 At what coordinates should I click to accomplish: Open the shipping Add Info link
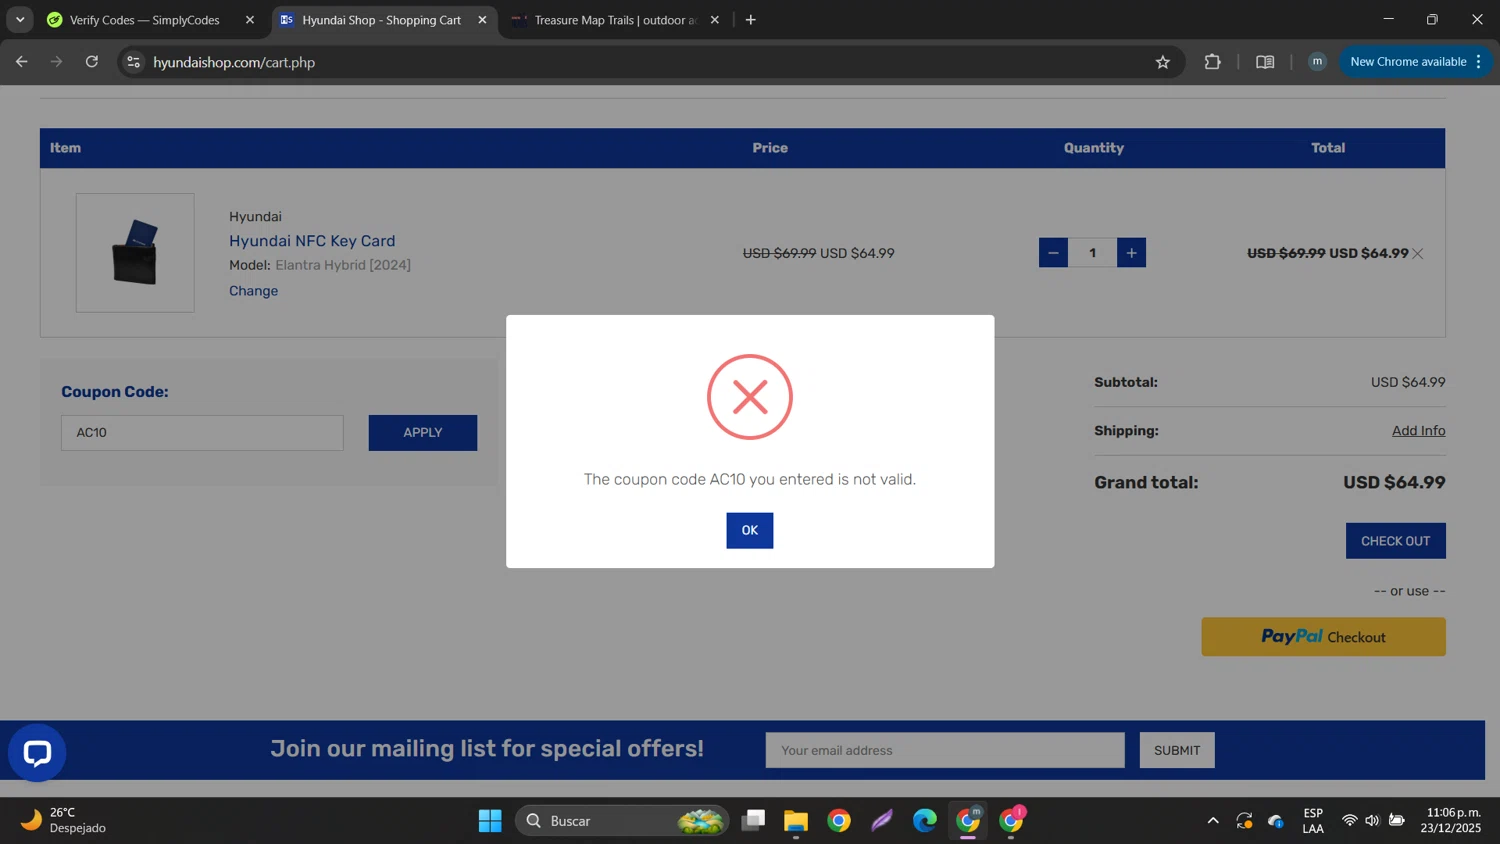pyautogui.click(x=1418, y=431)
